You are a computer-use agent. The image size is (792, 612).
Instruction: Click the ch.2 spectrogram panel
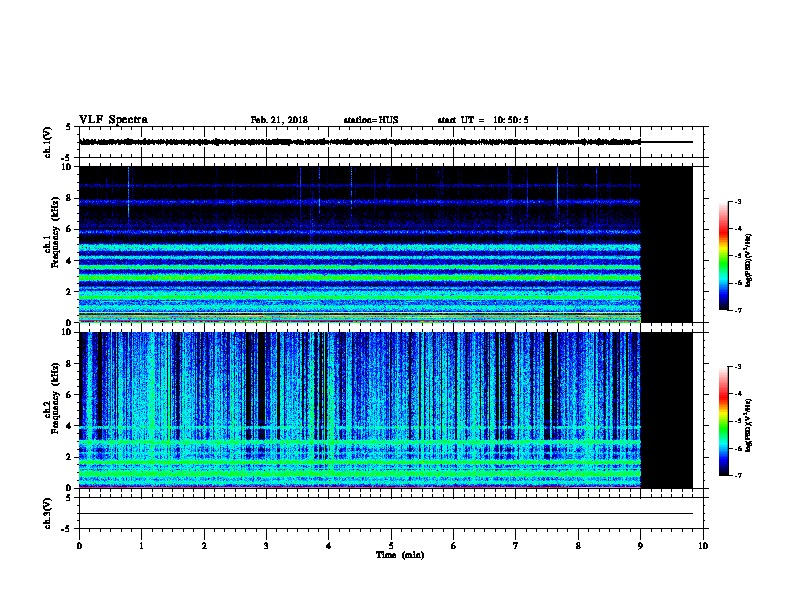point(385,410)
